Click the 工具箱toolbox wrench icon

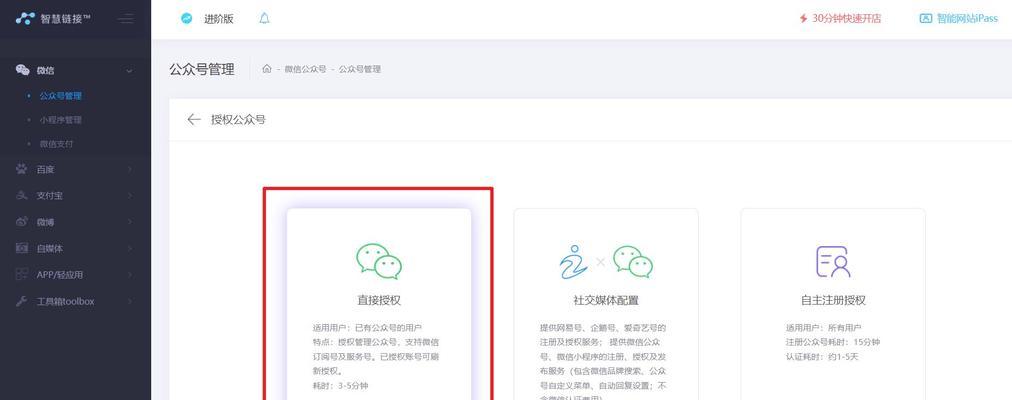[22, 301]
